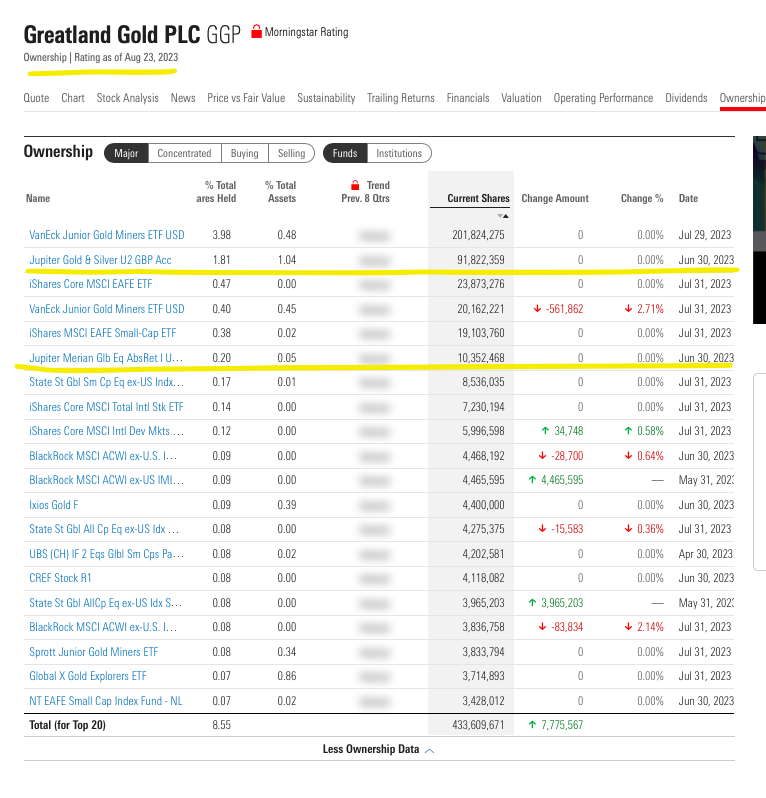Open the Stock Analysis tab
Screen dimensions: 766x798
pyautogui.click(x=127, y=98)
